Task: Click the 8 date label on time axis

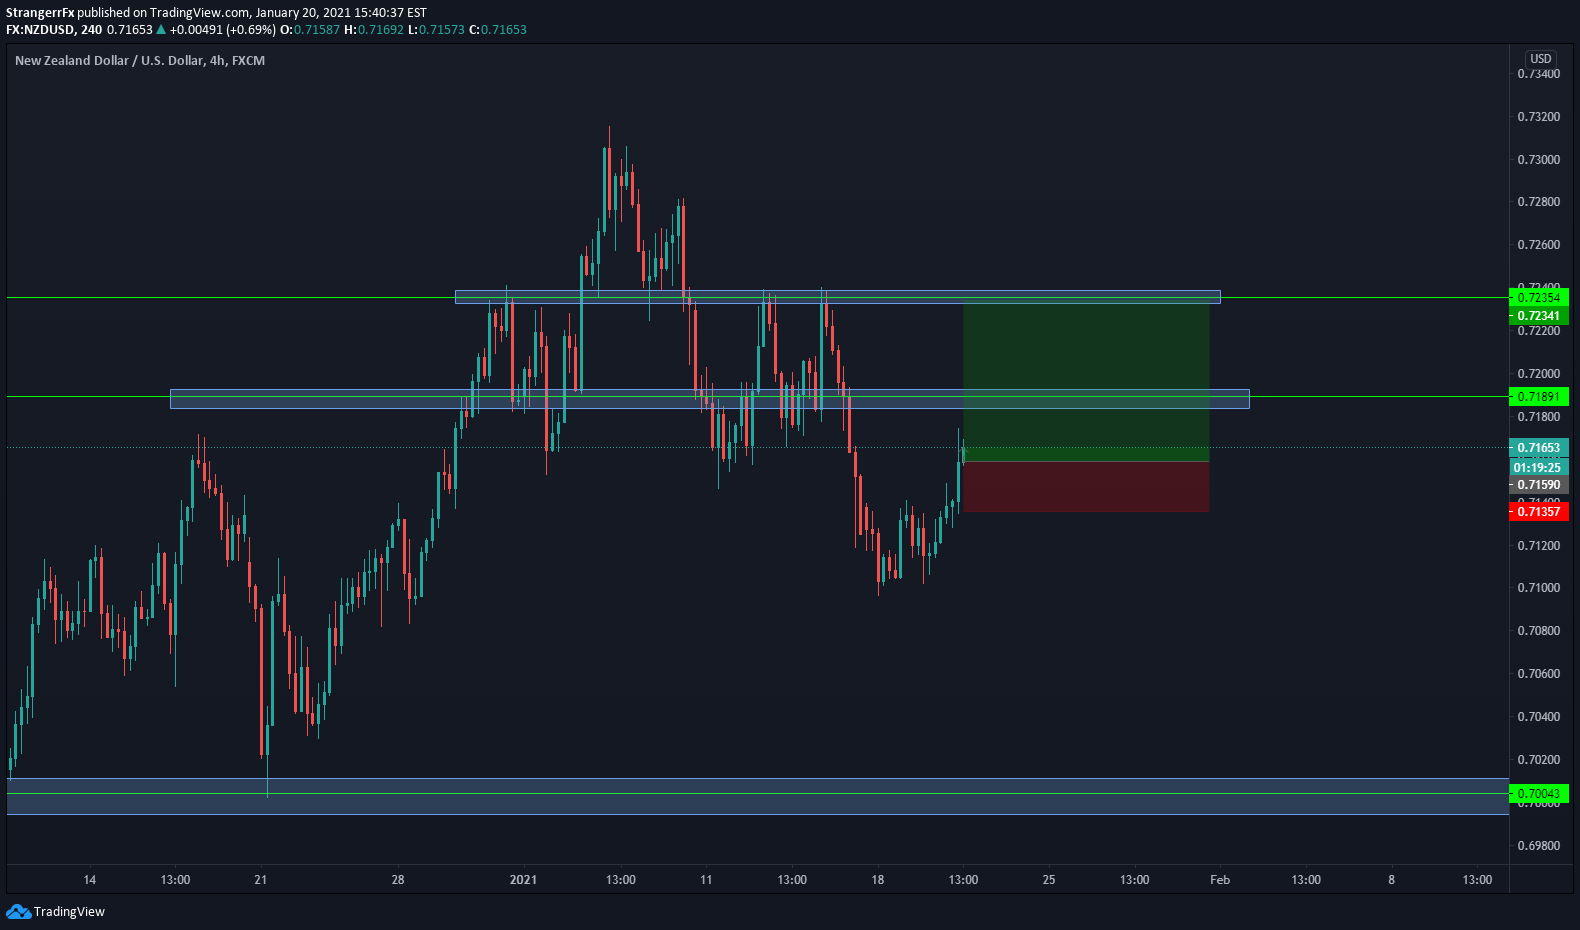Action: coord(1391,880)
